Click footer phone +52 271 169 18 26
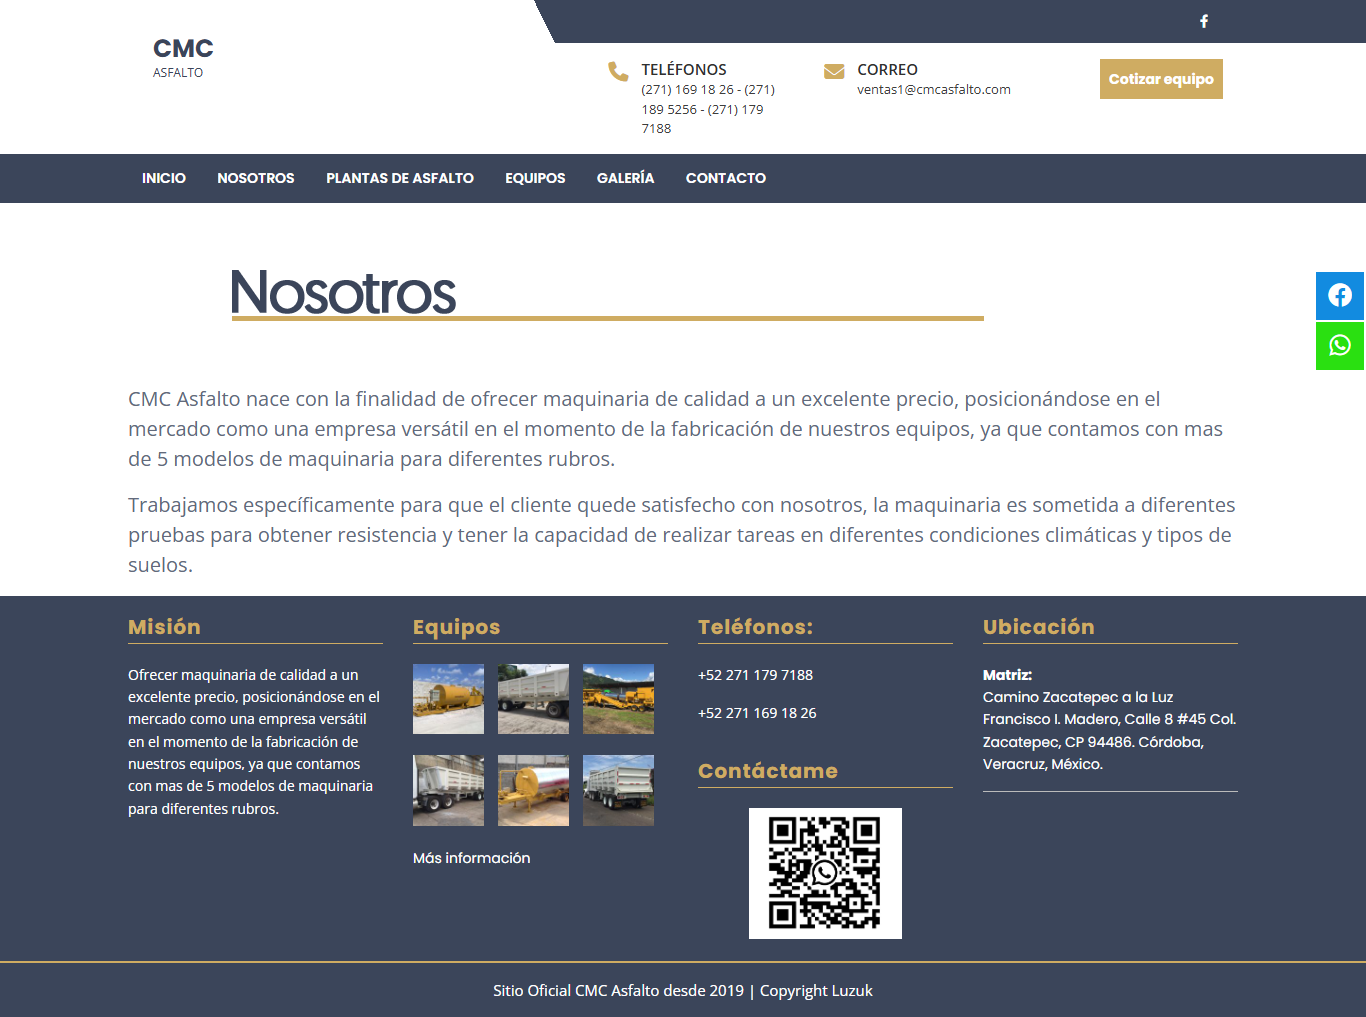This screenshot has height=1017, width=1366. click(757, 713)
